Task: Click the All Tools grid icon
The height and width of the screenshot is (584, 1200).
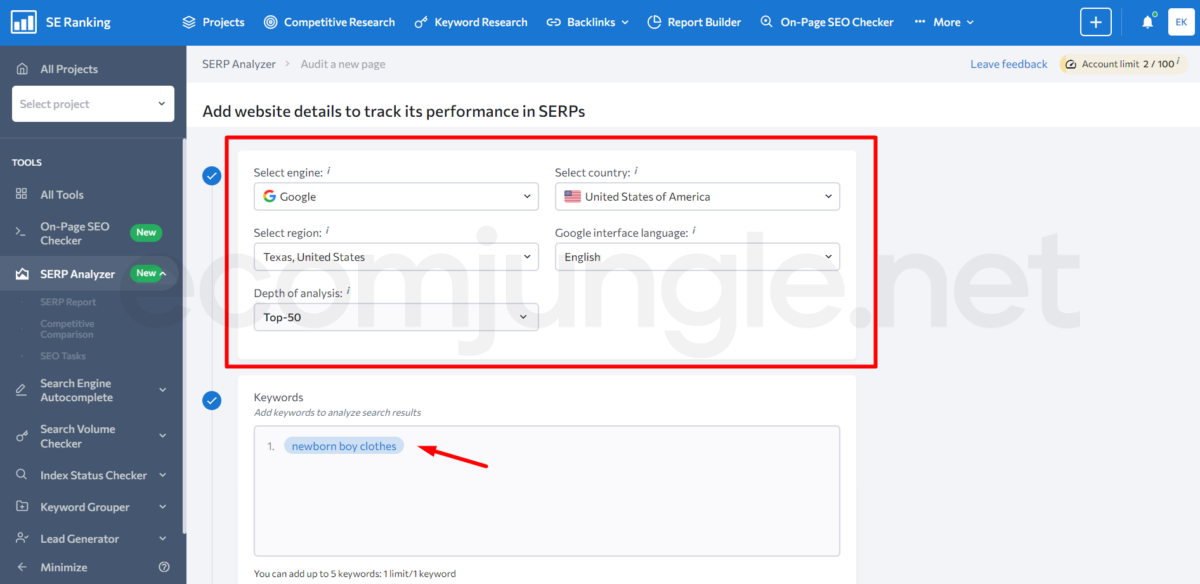Action: coord(20,195)
